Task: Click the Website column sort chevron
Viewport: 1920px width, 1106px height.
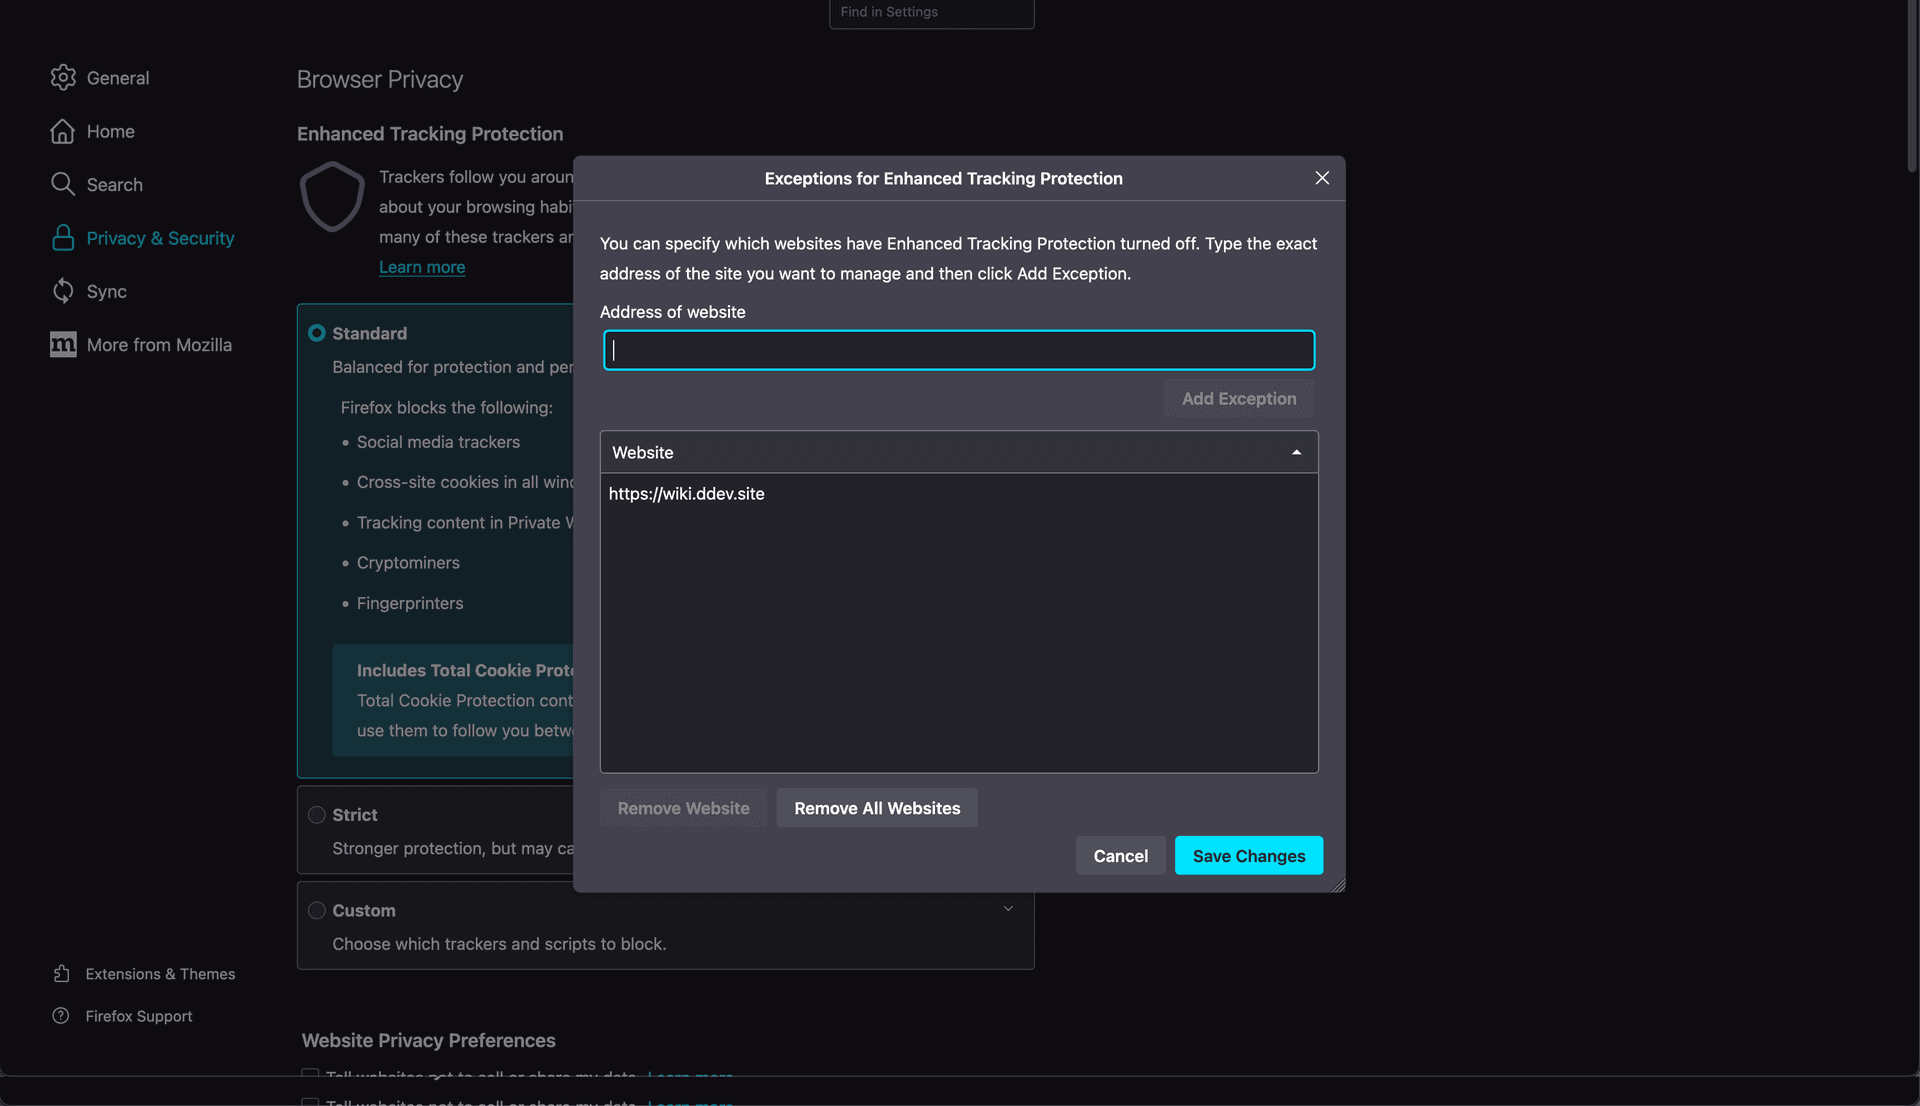Action: [x=1295, y=452]
